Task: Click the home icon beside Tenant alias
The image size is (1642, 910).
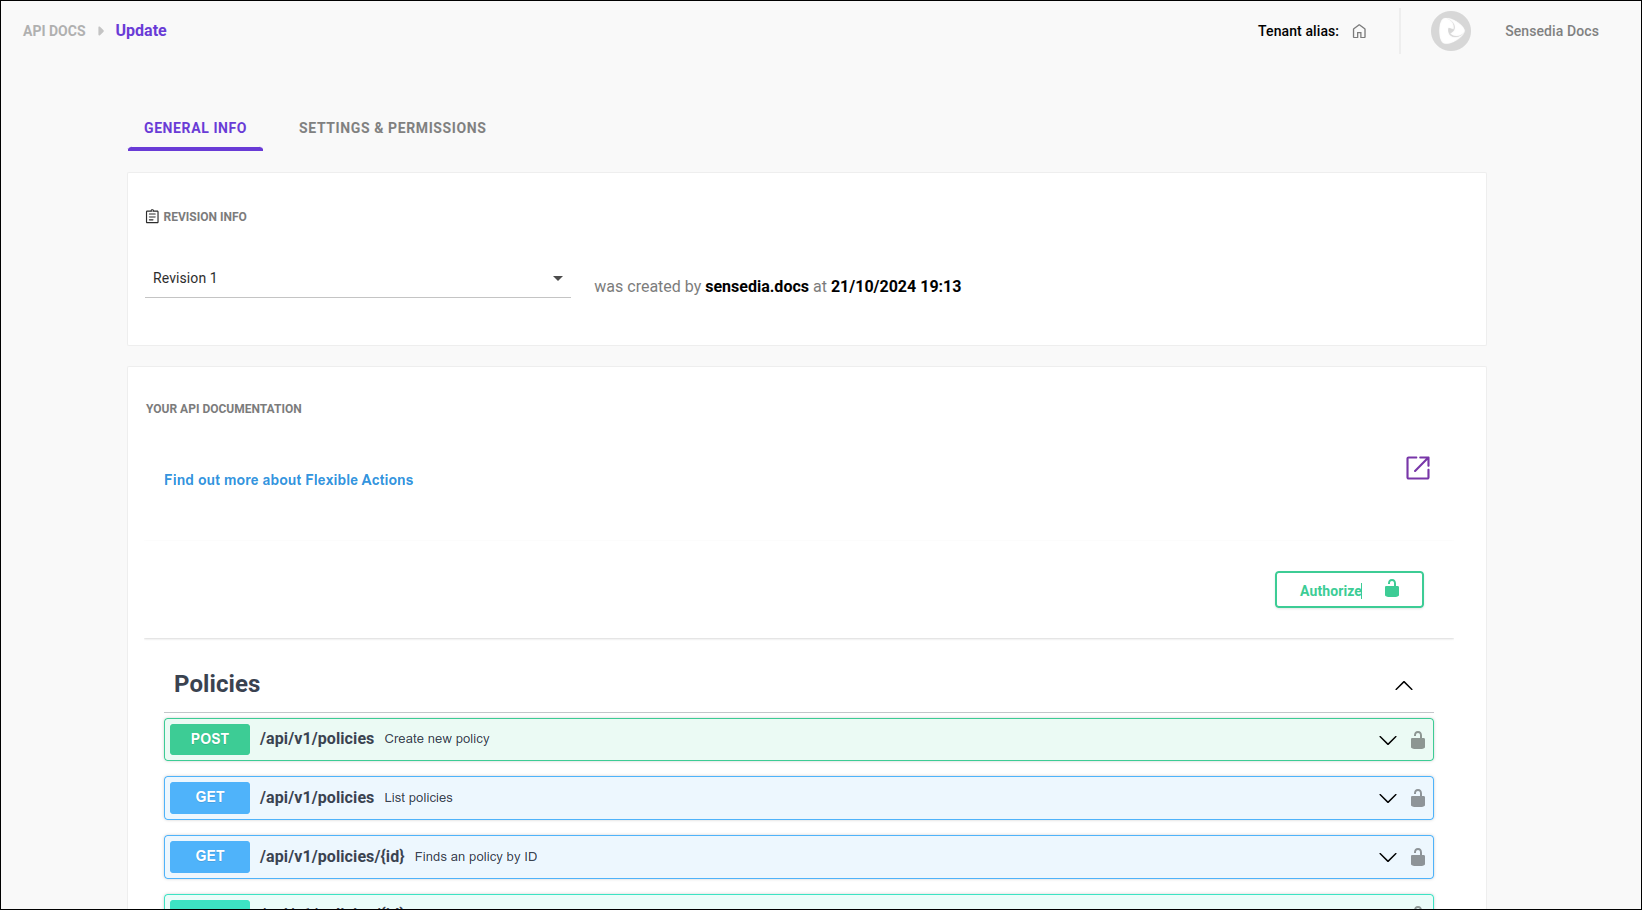Action: point(1359,31)
